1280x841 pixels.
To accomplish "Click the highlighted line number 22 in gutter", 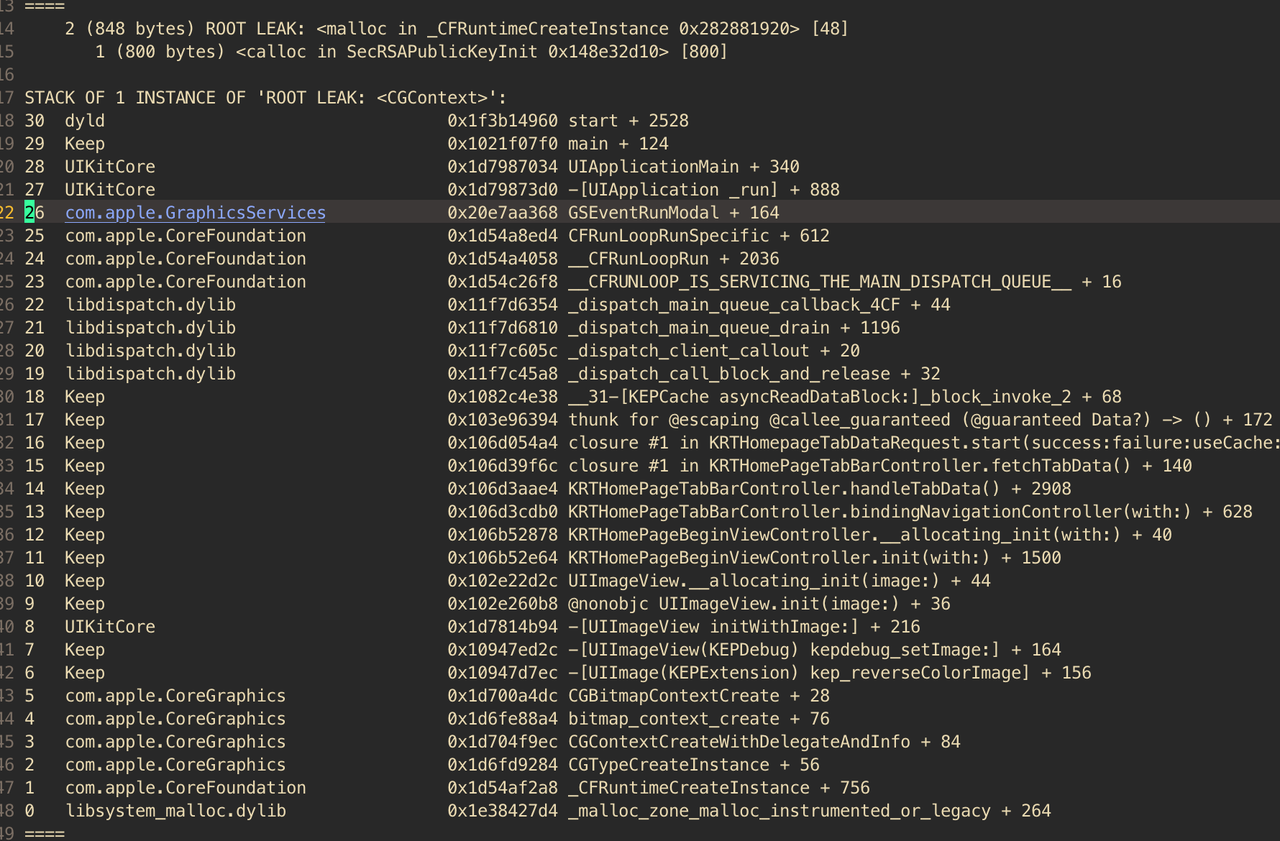I will [x=9, y=213].
